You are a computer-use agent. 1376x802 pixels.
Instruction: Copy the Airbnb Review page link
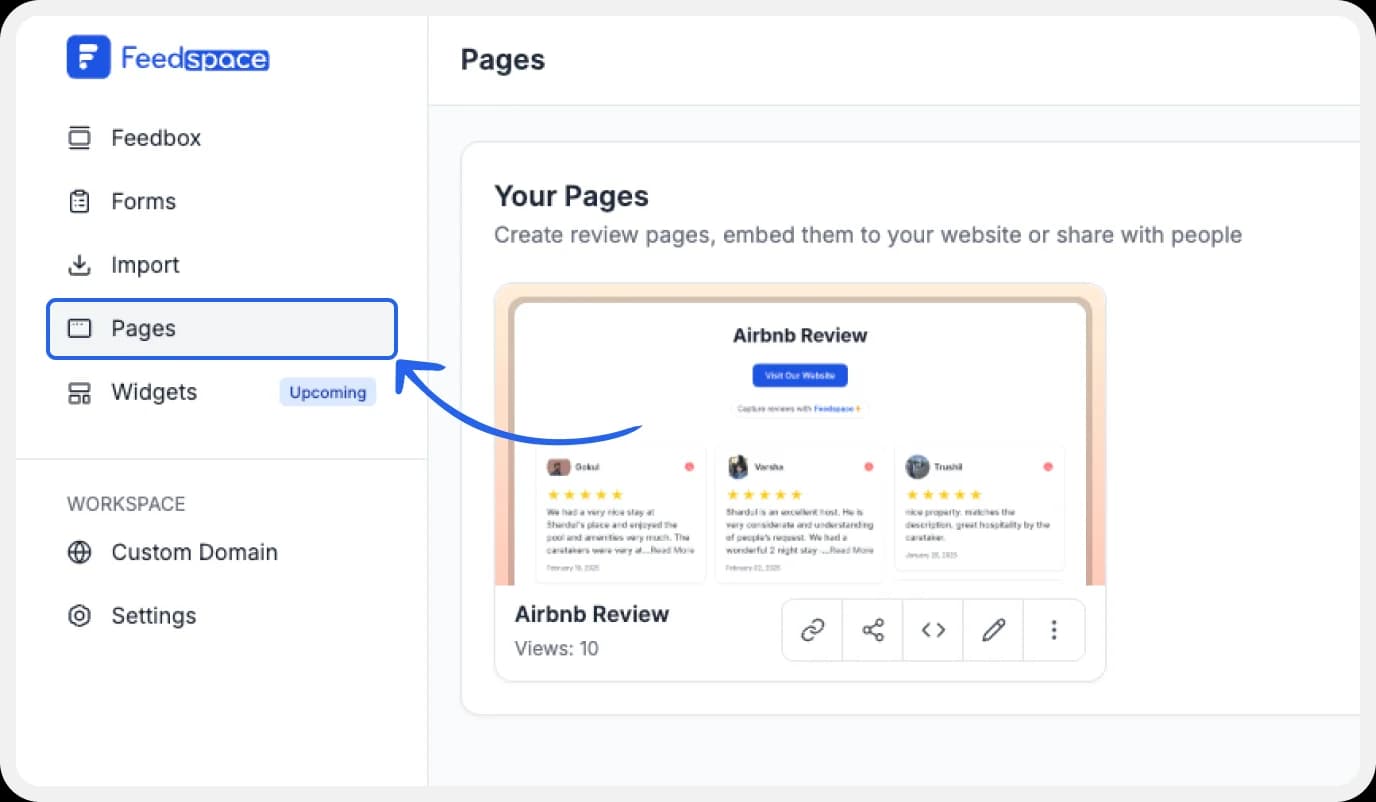(x=813, y=630)
